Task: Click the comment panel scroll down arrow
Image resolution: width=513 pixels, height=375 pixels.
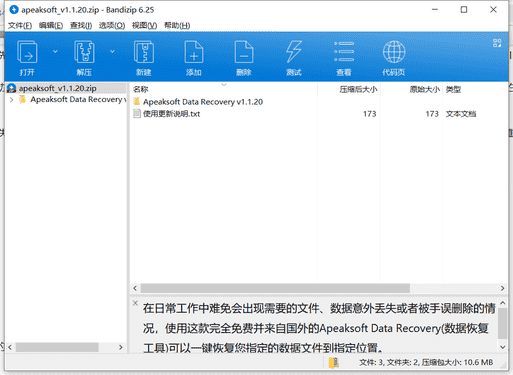Action: pyautogui.click(x=503, y=347)
